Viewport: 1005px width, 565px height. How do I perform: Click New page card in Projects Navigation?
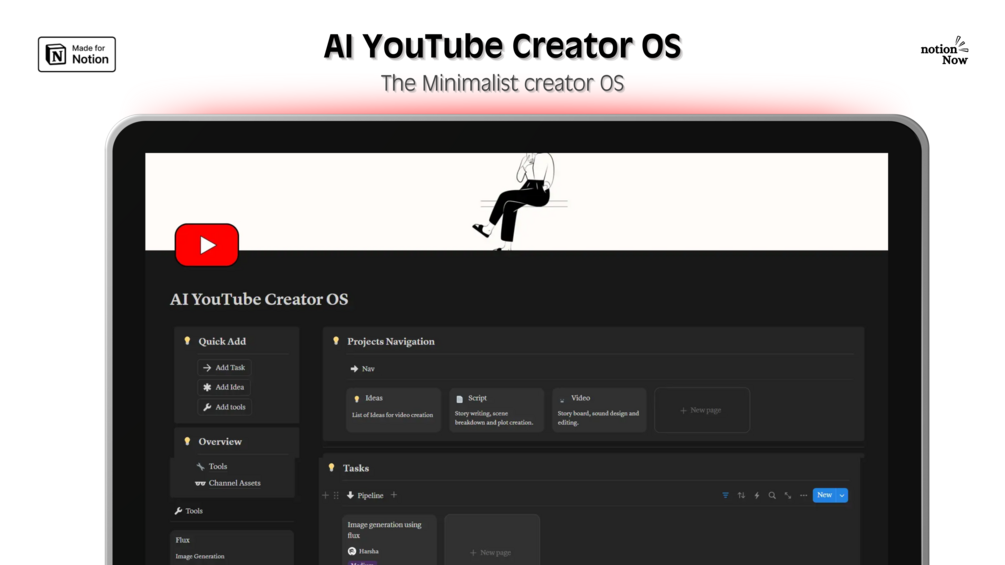pyautogui.click(x=702, y=409)
